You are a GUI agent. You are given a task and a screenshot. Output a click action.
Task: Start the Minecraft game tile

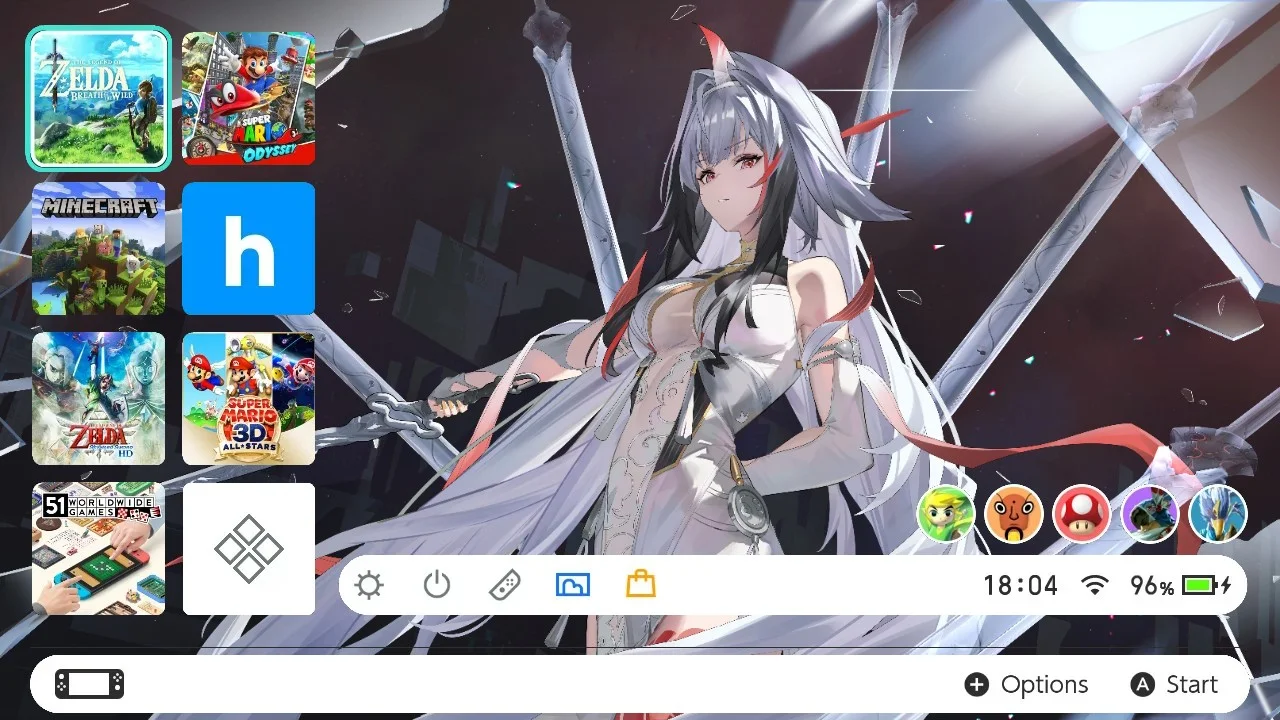tap(98, 248)
